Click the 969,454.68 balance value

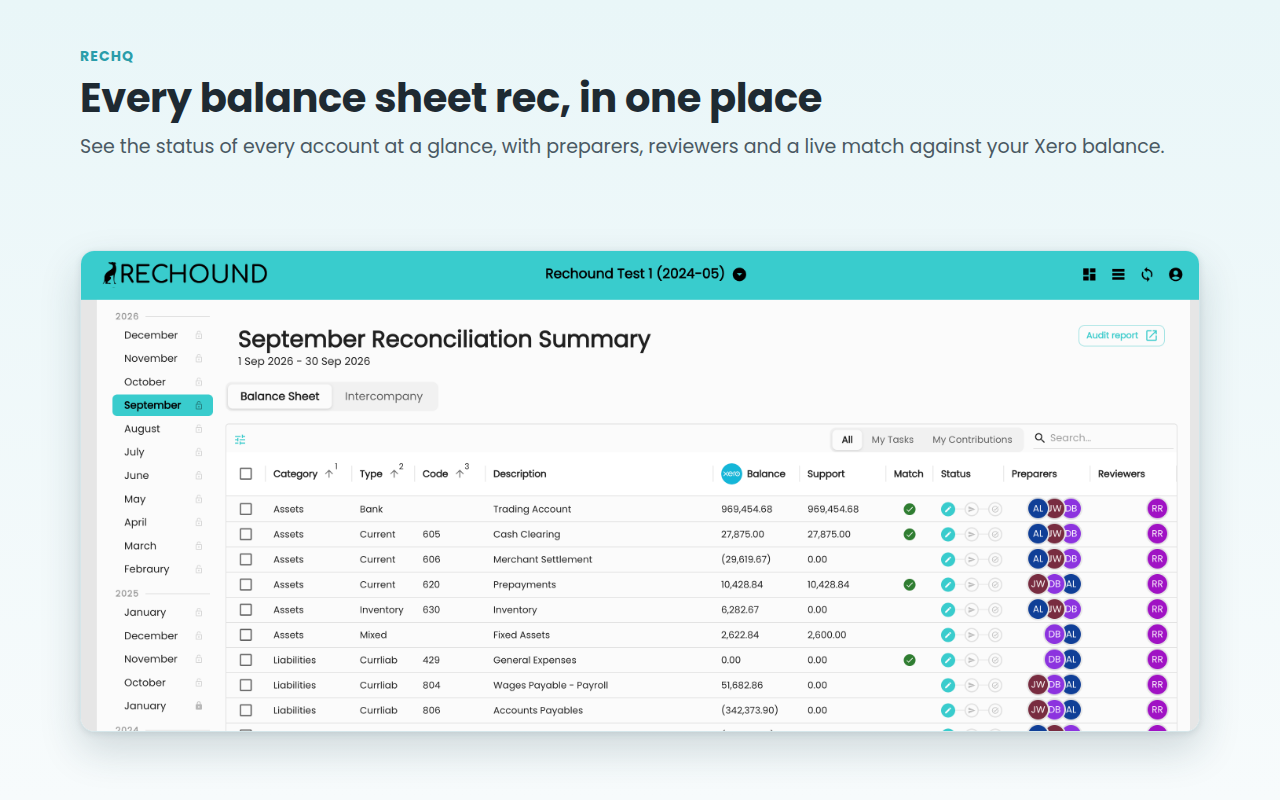coord(747,509)
